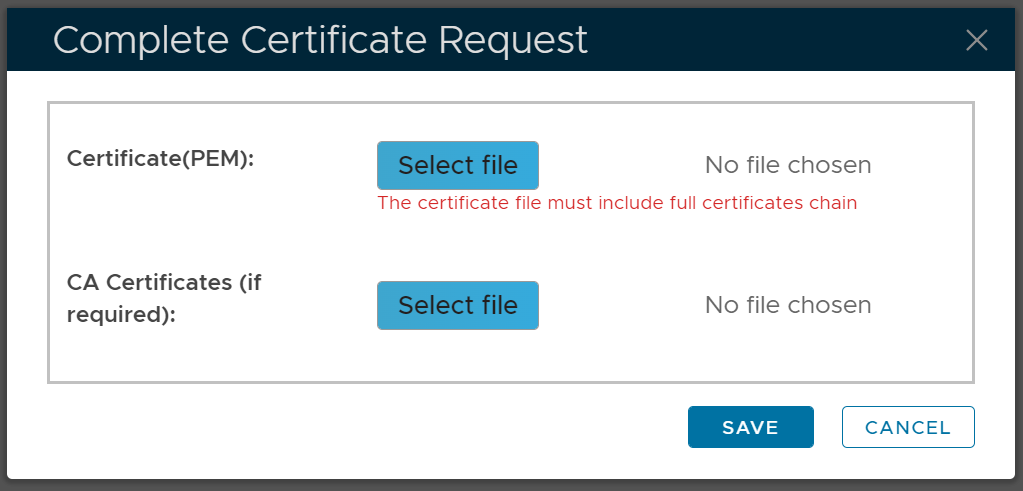Select file for Certificate(PEM)
Viewport: 1023px width, 491px height.
point(457,165)
